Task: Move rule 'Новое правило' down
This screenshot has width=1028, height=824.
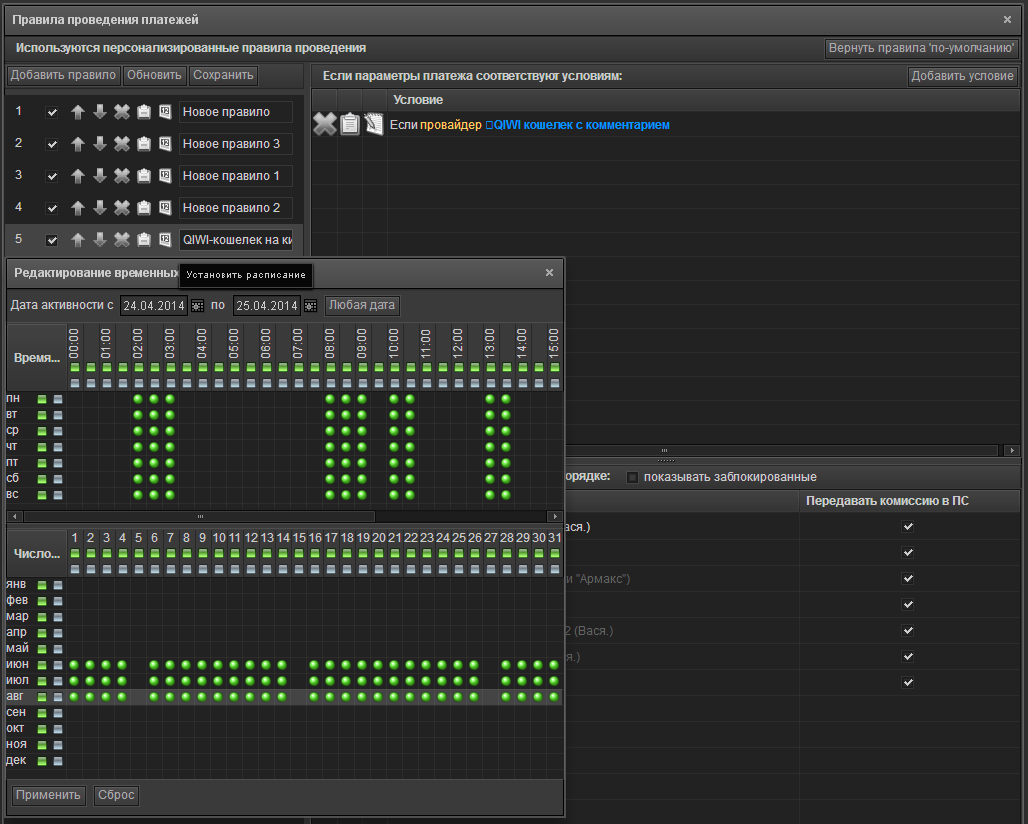Action: (x=100, y=112)
